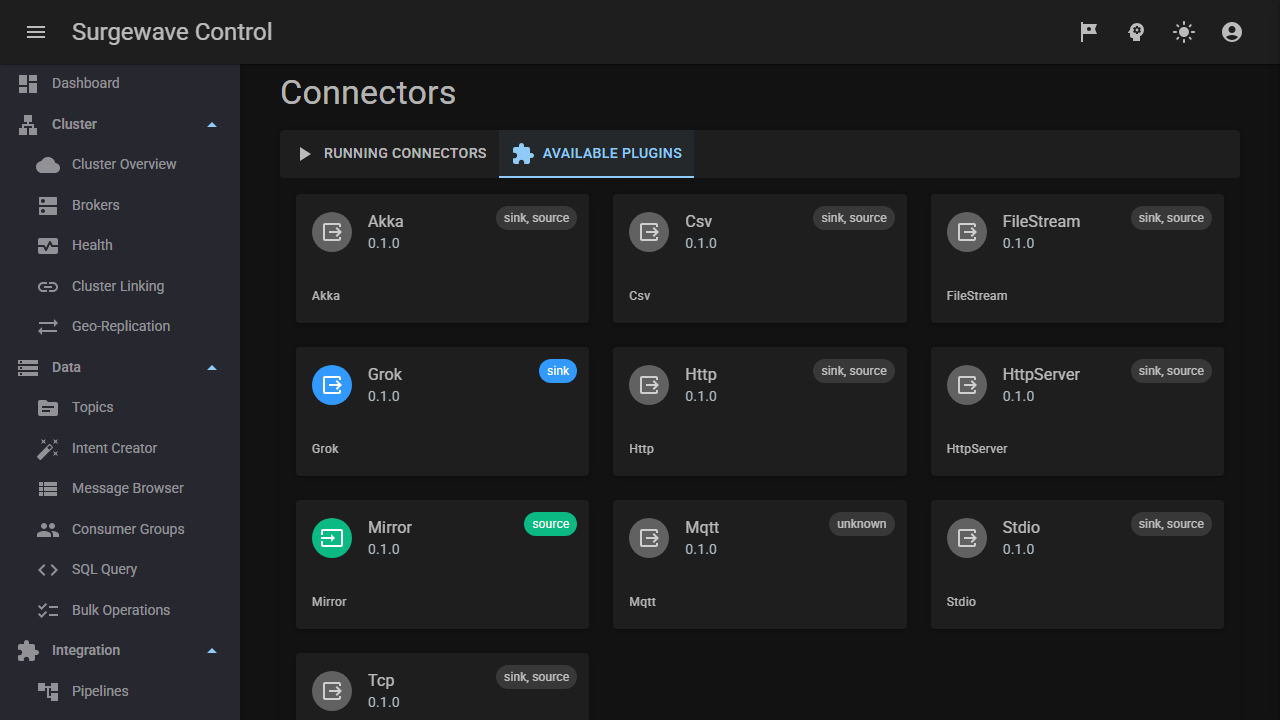Click the Http plugin avatar icon
1280x720 pixels.
pyautogui.click(x=649, y=385)
